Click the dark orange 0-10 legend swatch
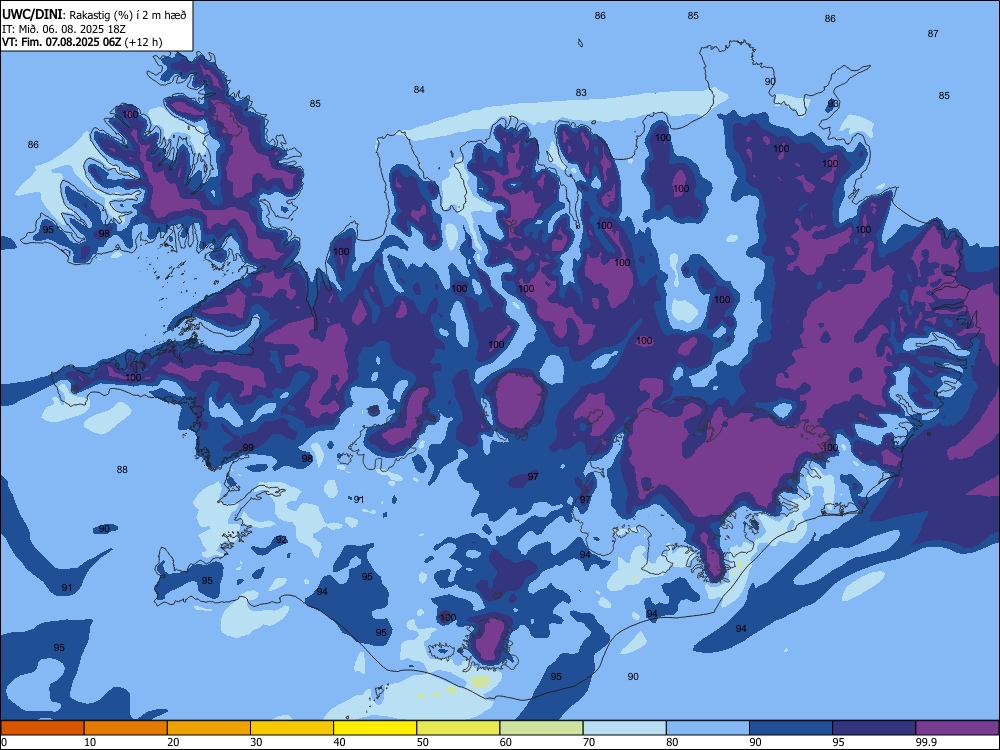 point(42,728)
